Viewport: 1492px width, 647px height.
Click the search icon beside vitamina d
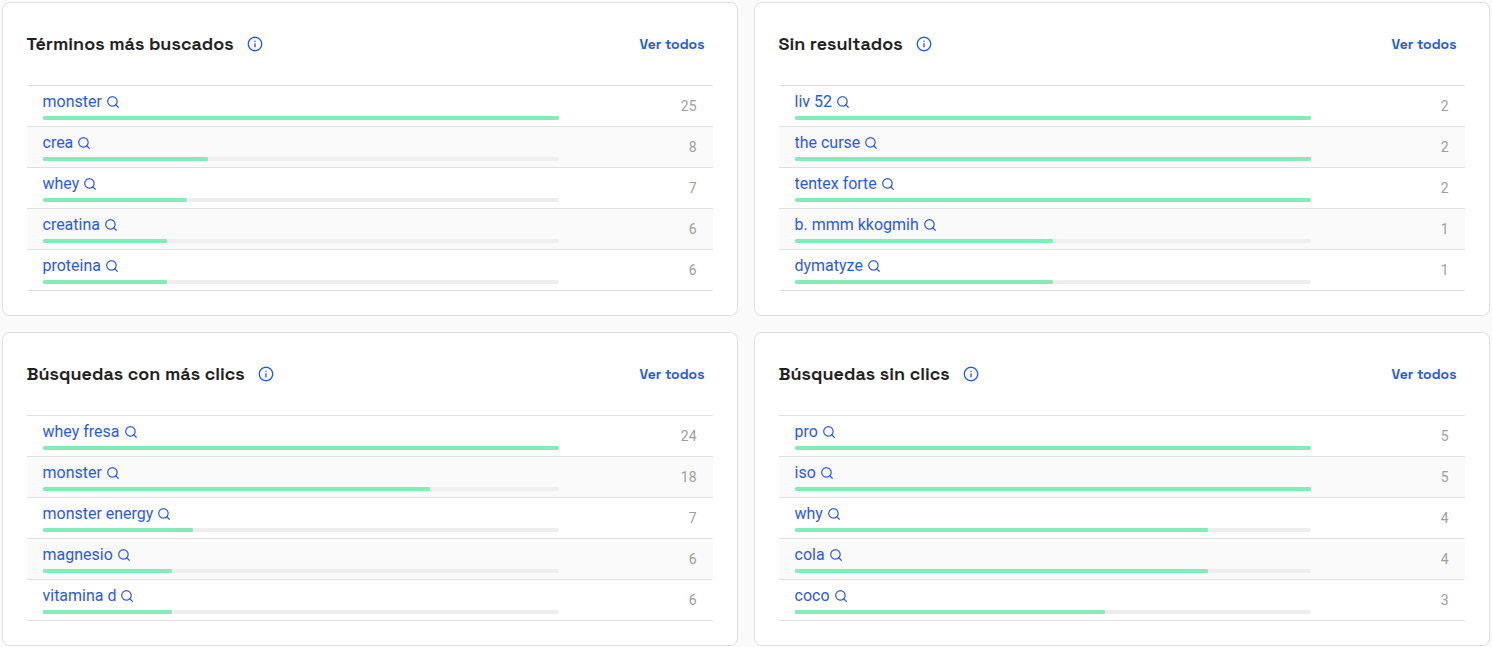pyautogui.click(x=127, y=596)
